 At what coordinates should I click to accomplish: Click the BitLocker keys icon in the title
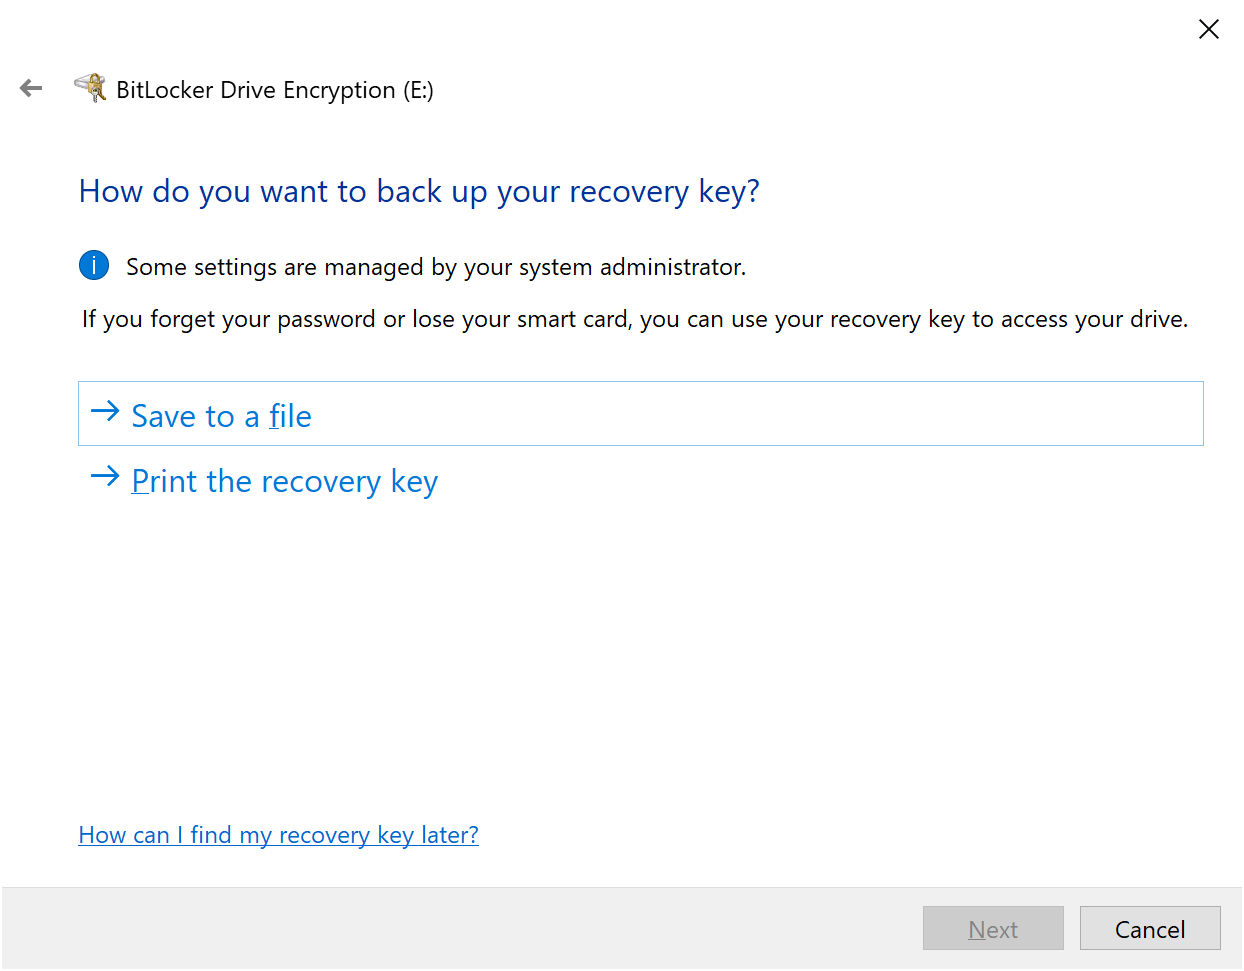click(x=91, y=88)
